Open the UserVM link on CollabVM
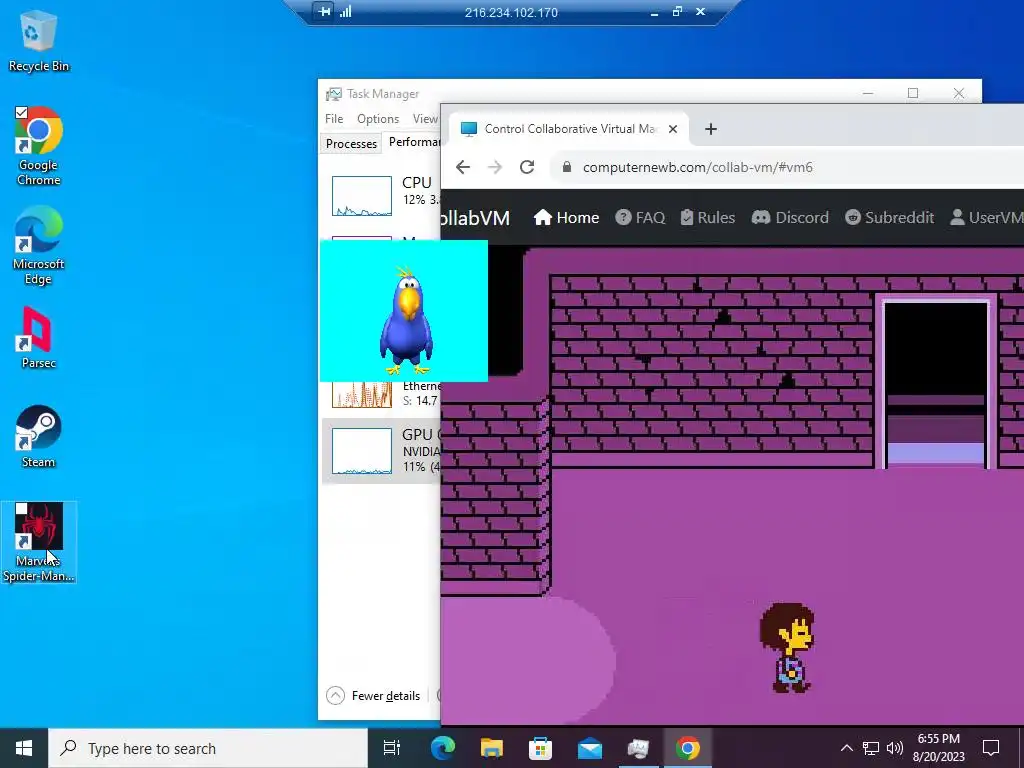 pos(986,217)
